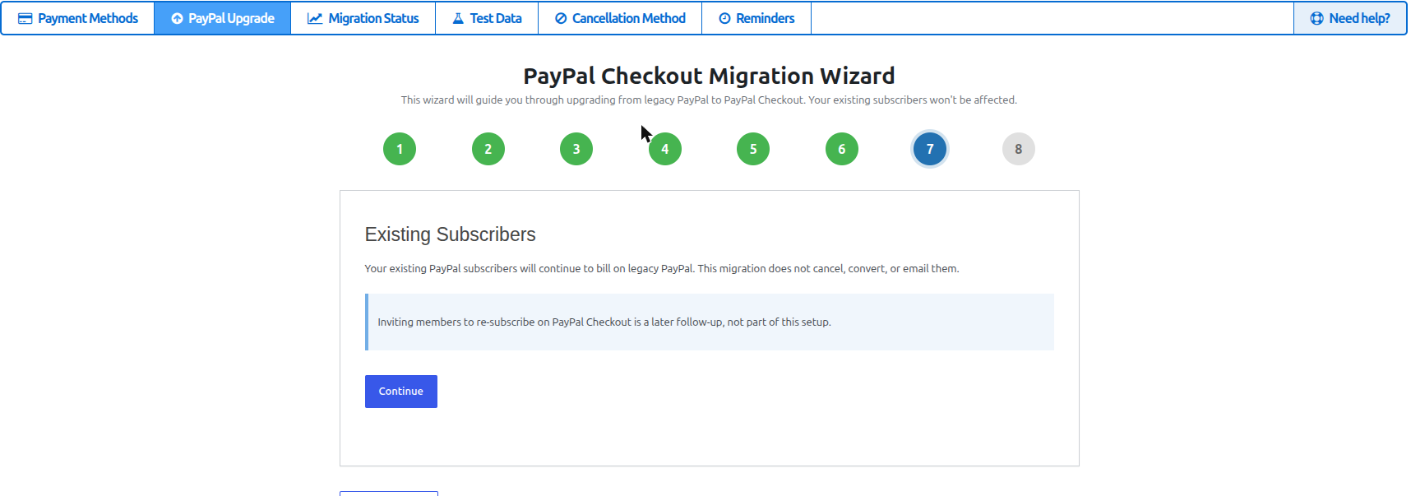Screen dimensions: 1411x496
Task: Click the clock icon on Reminders
Action: click(x=725, y=18)
